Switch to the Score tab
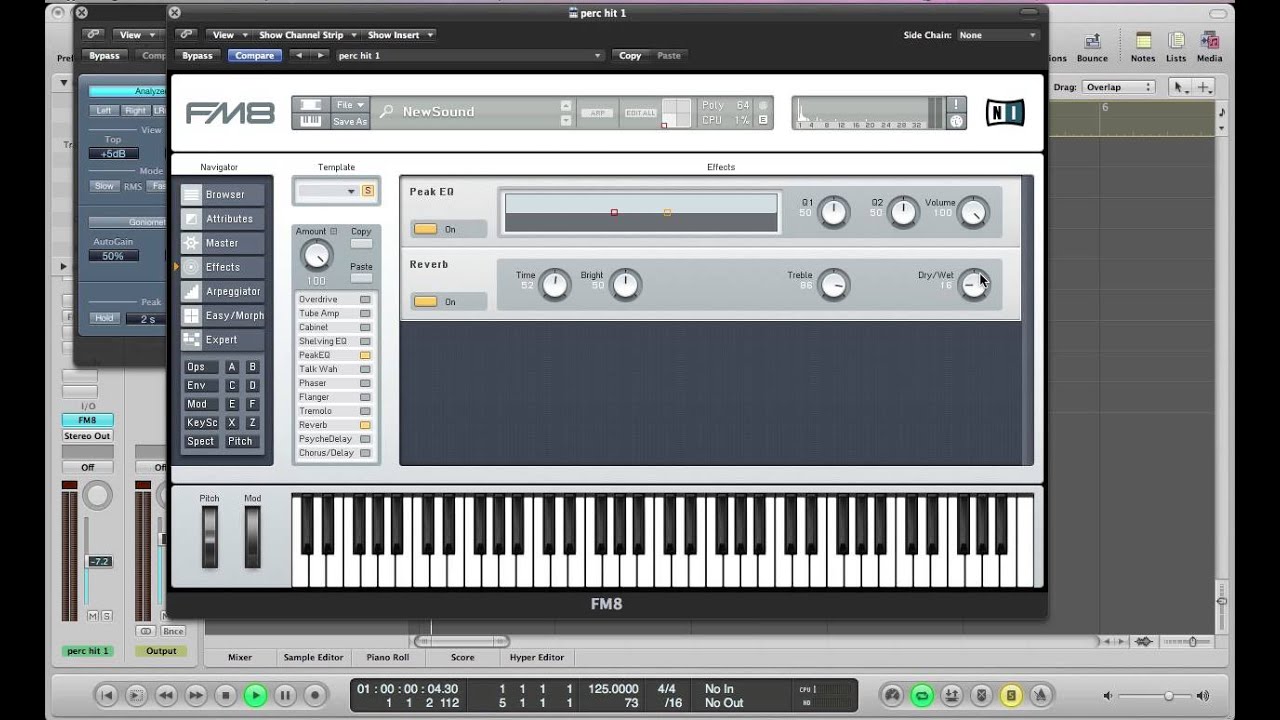This screenshot has width=1280, height=720. pyautogui.click(x=462, y=657)
